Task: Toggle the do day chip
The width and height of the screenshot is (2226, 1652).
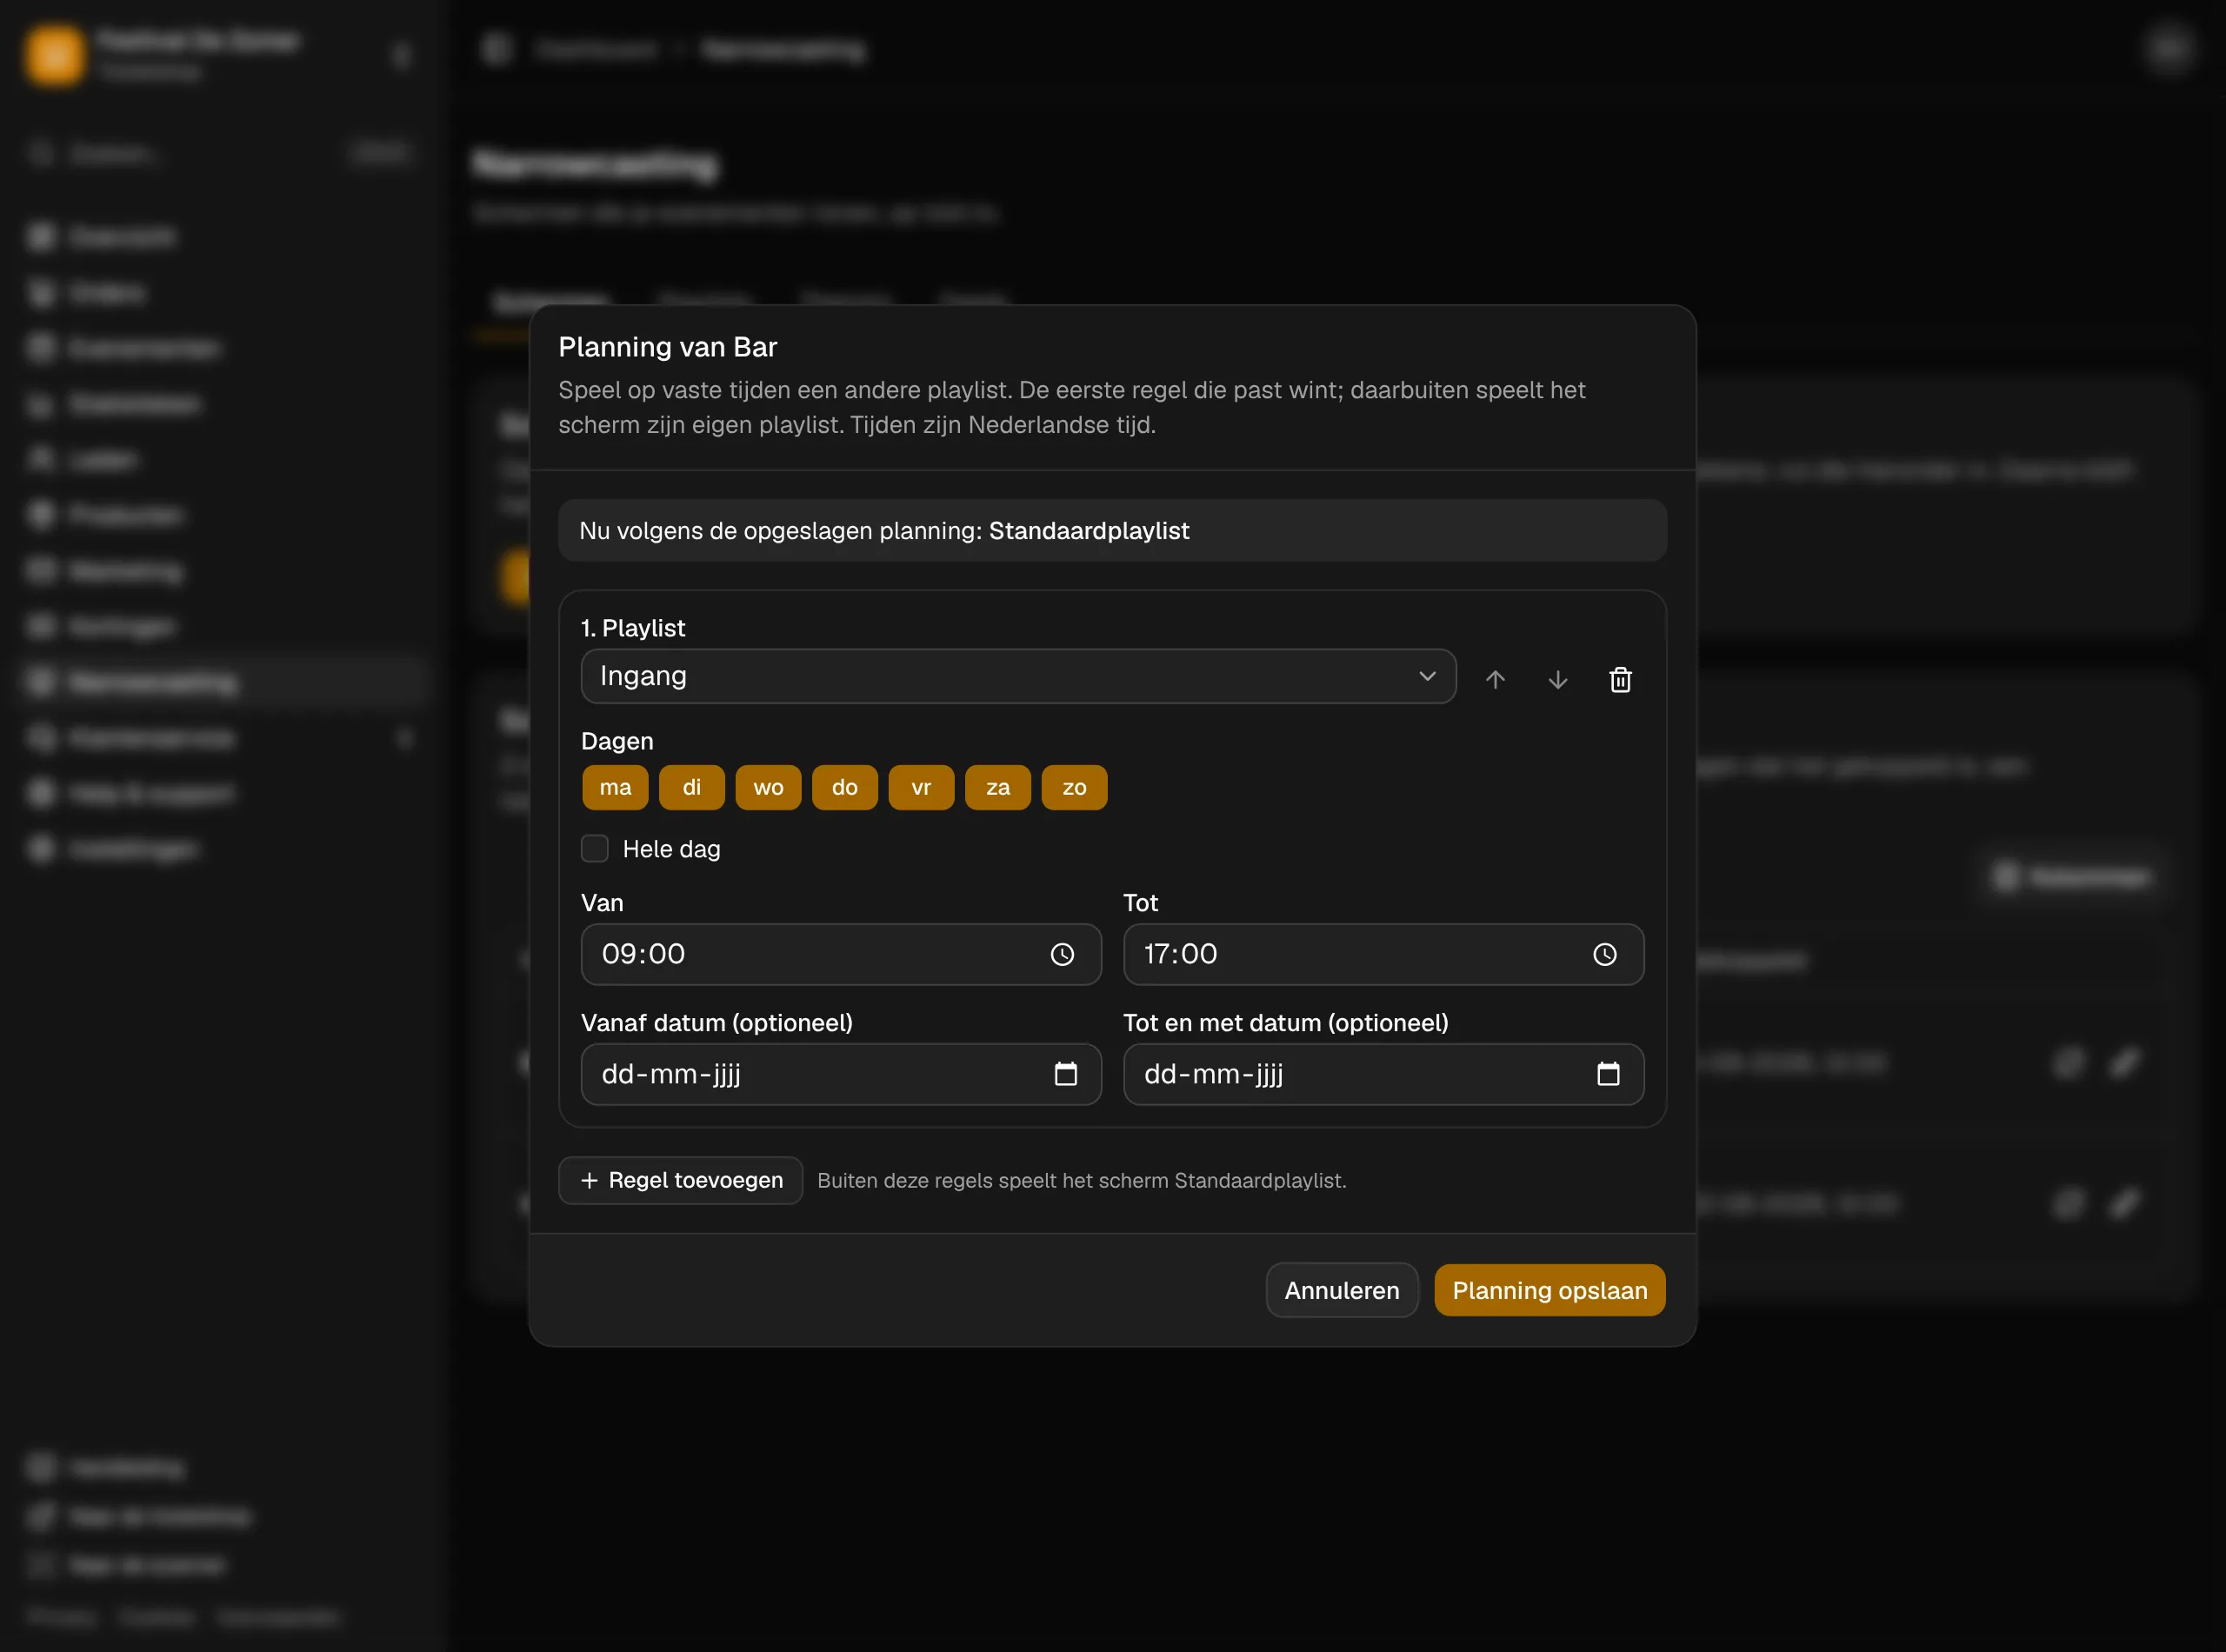Action: pos(845,787)
